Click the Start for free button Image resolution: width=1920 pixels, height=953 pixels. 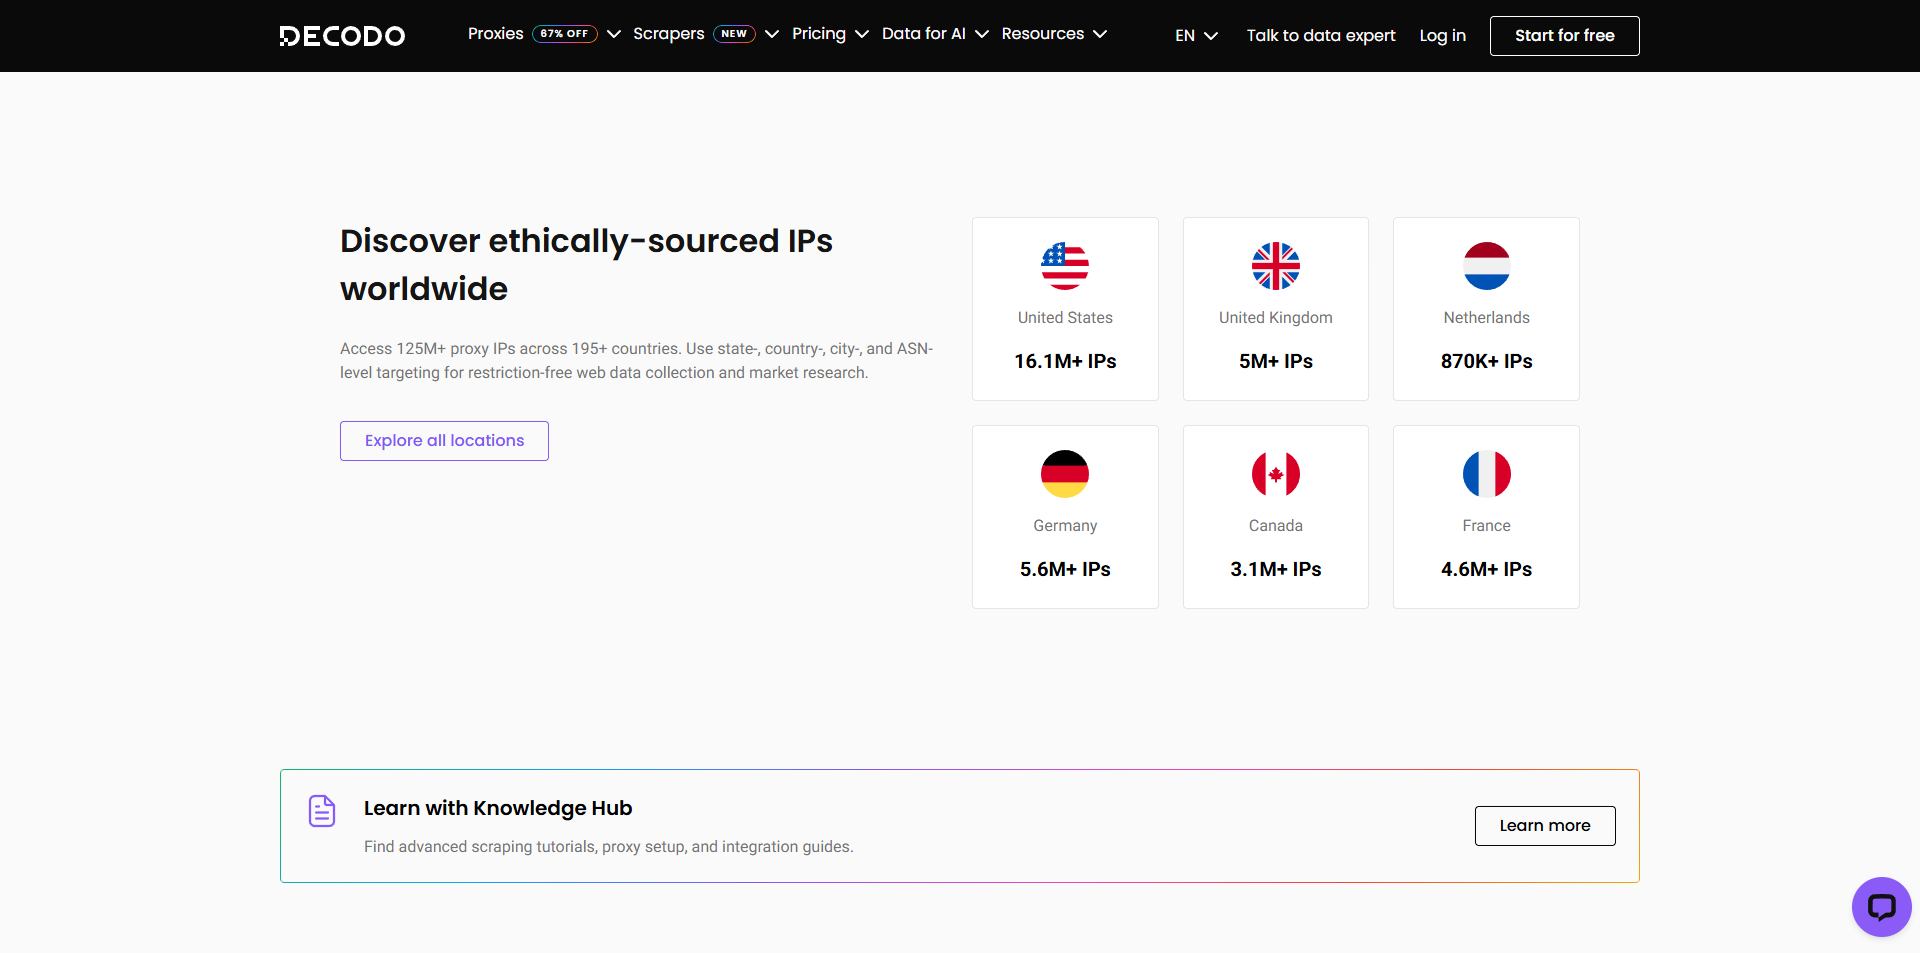coord(1564,35)
